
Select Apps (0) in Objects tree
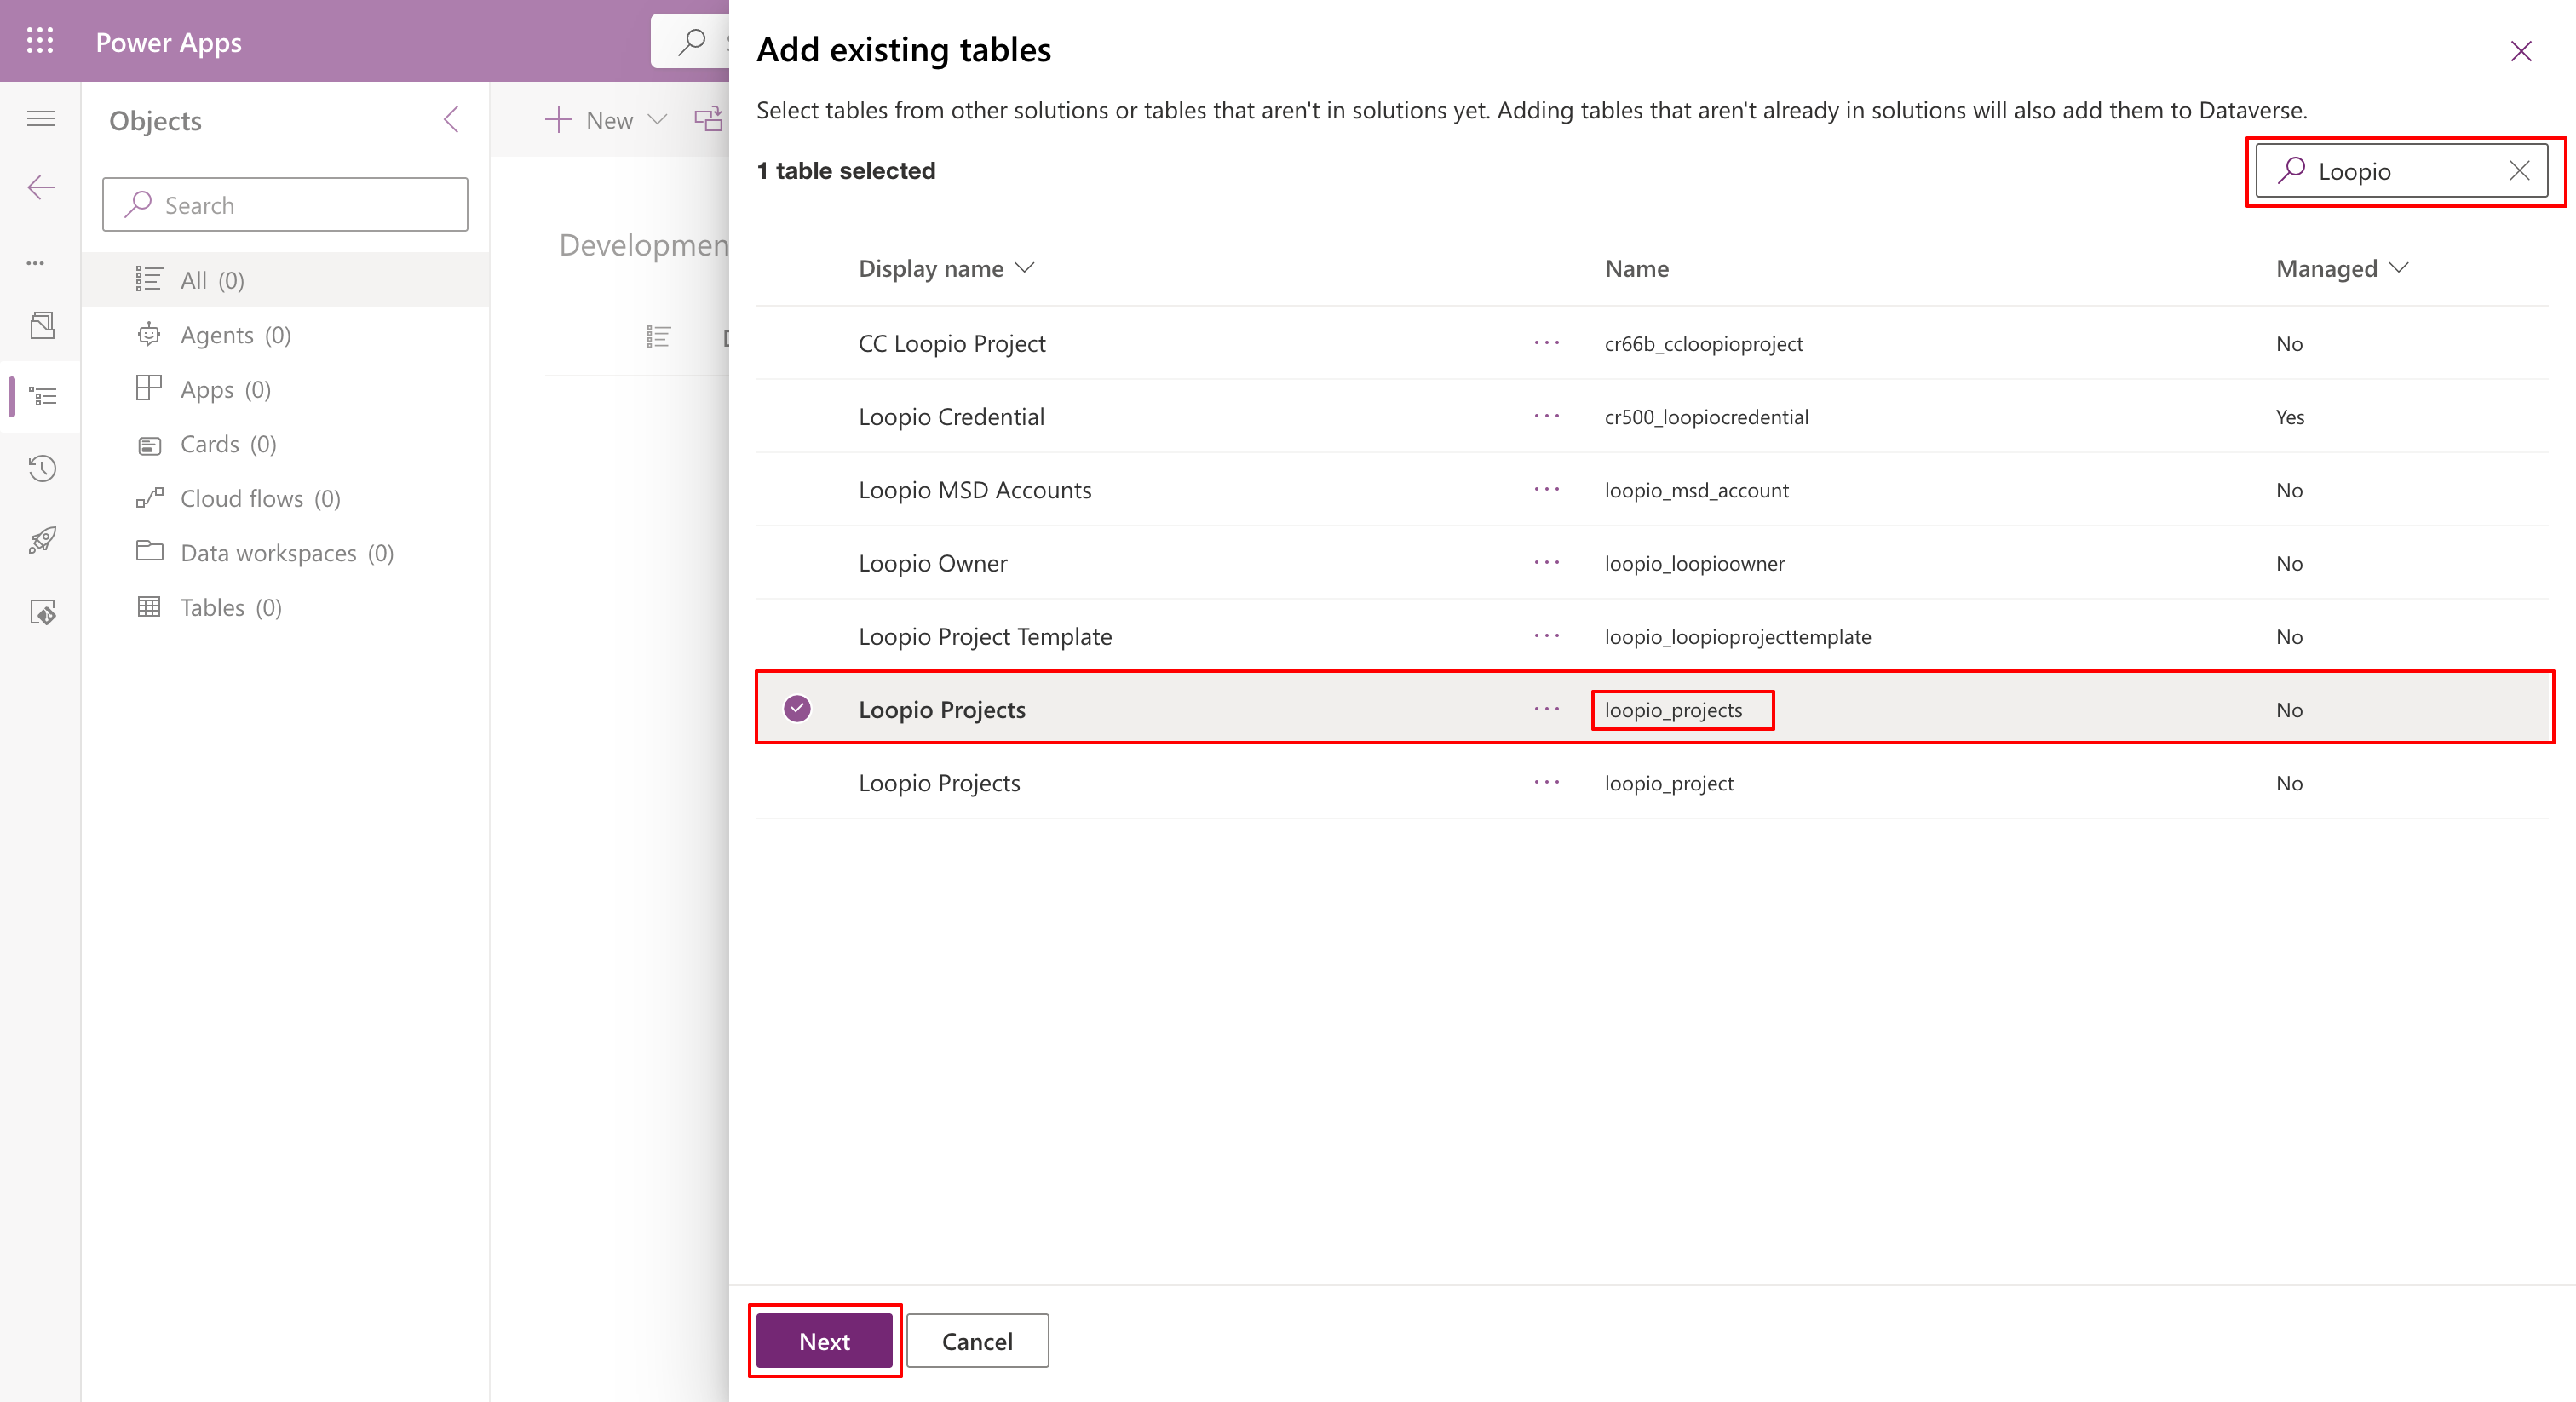(x=287, y=389)
